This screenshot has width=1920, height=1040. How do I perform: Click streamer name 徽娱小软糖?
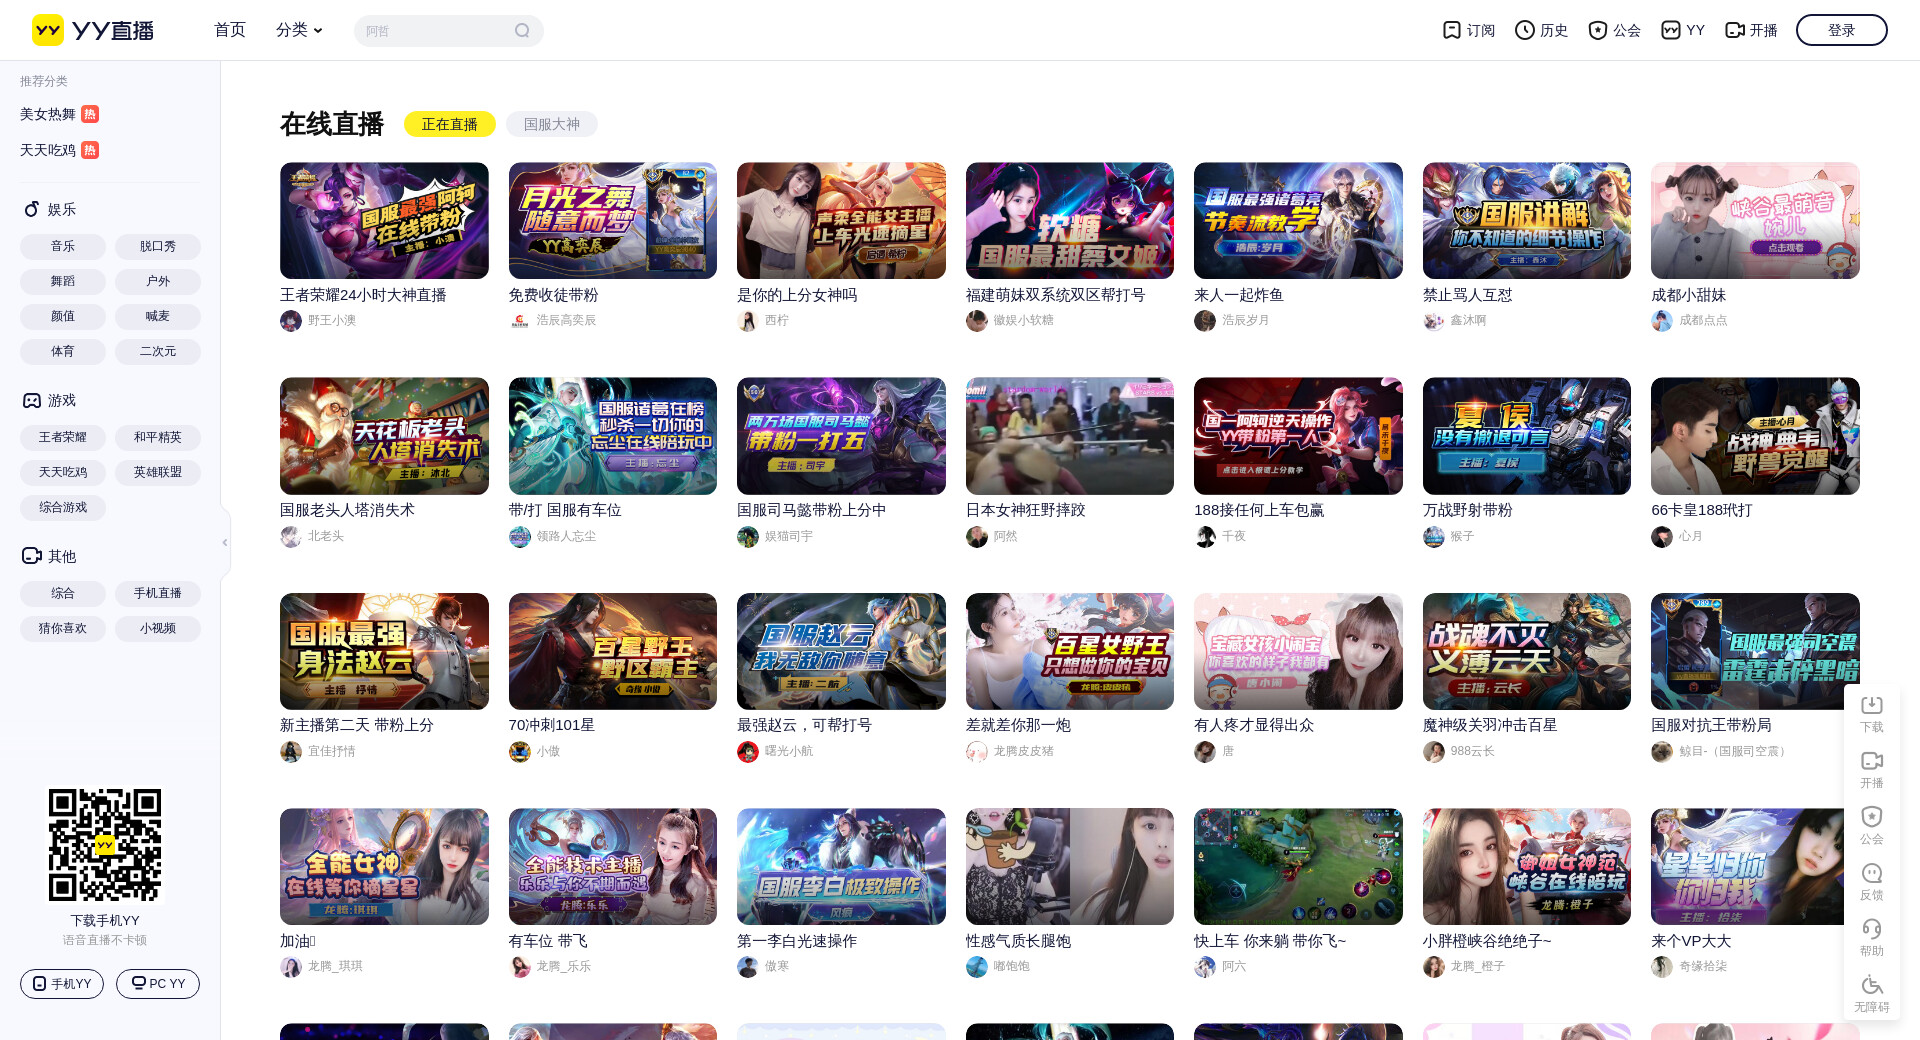pyautogui.click(x=1023, y=321)
